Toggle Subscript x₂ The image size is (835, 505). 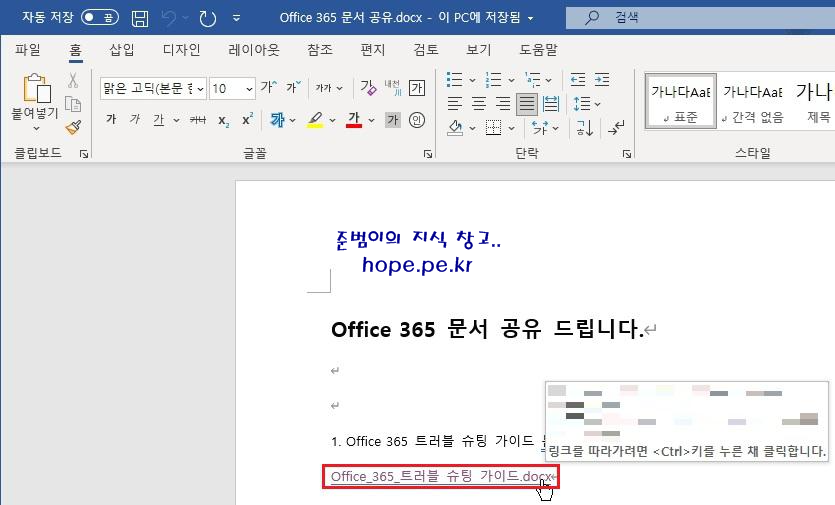click(x=224, y=120)
